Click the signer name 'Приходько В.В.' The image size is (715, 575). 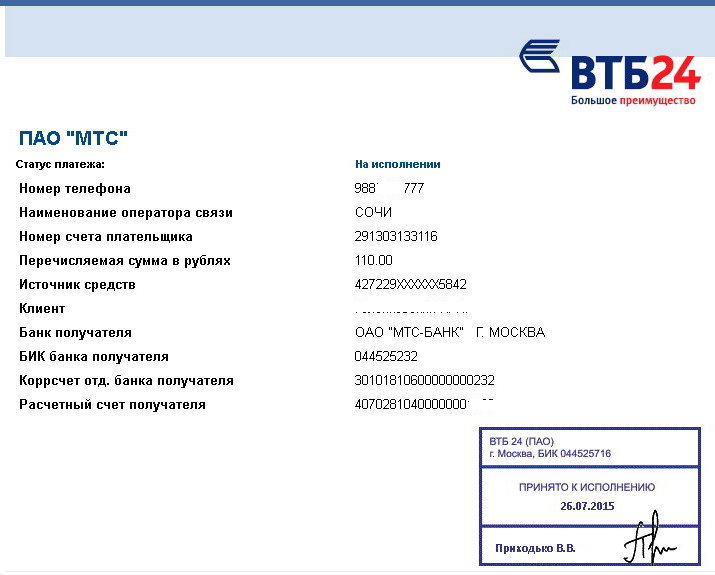click(x=535, y=548)
